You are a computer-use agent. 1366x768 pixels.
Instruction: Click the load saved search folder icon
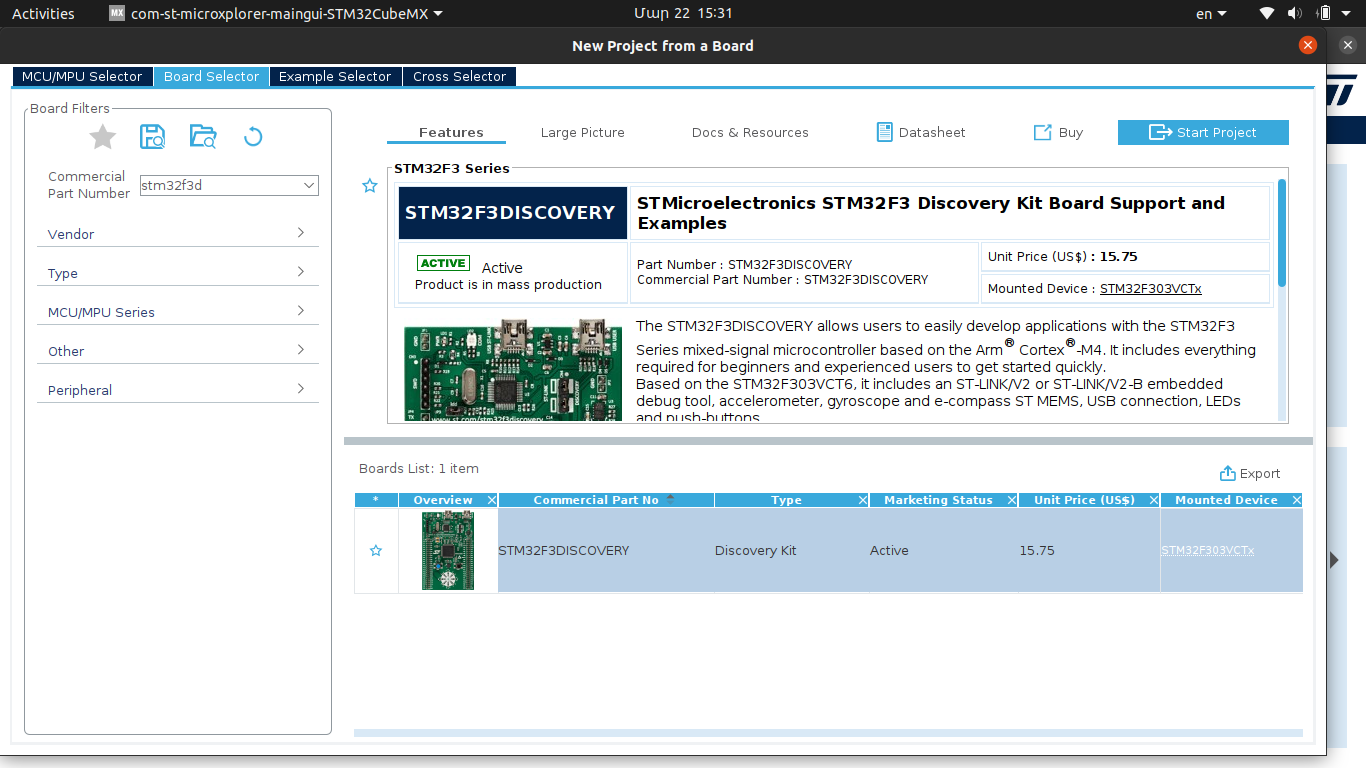click(x=203, y=137)
